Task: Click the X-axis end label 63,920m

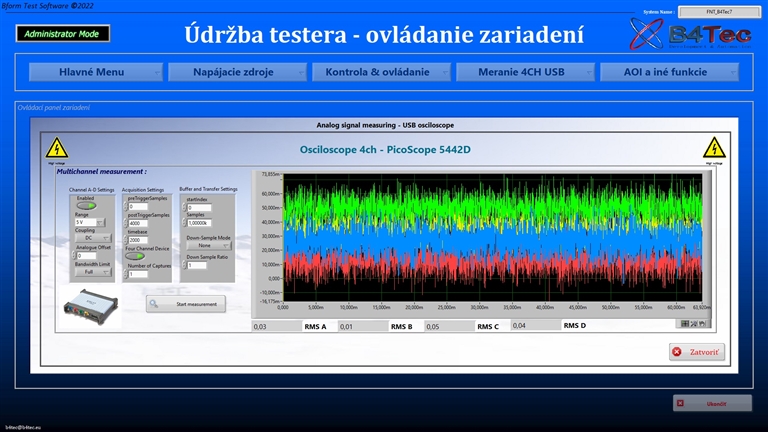Action: (701, 307)
